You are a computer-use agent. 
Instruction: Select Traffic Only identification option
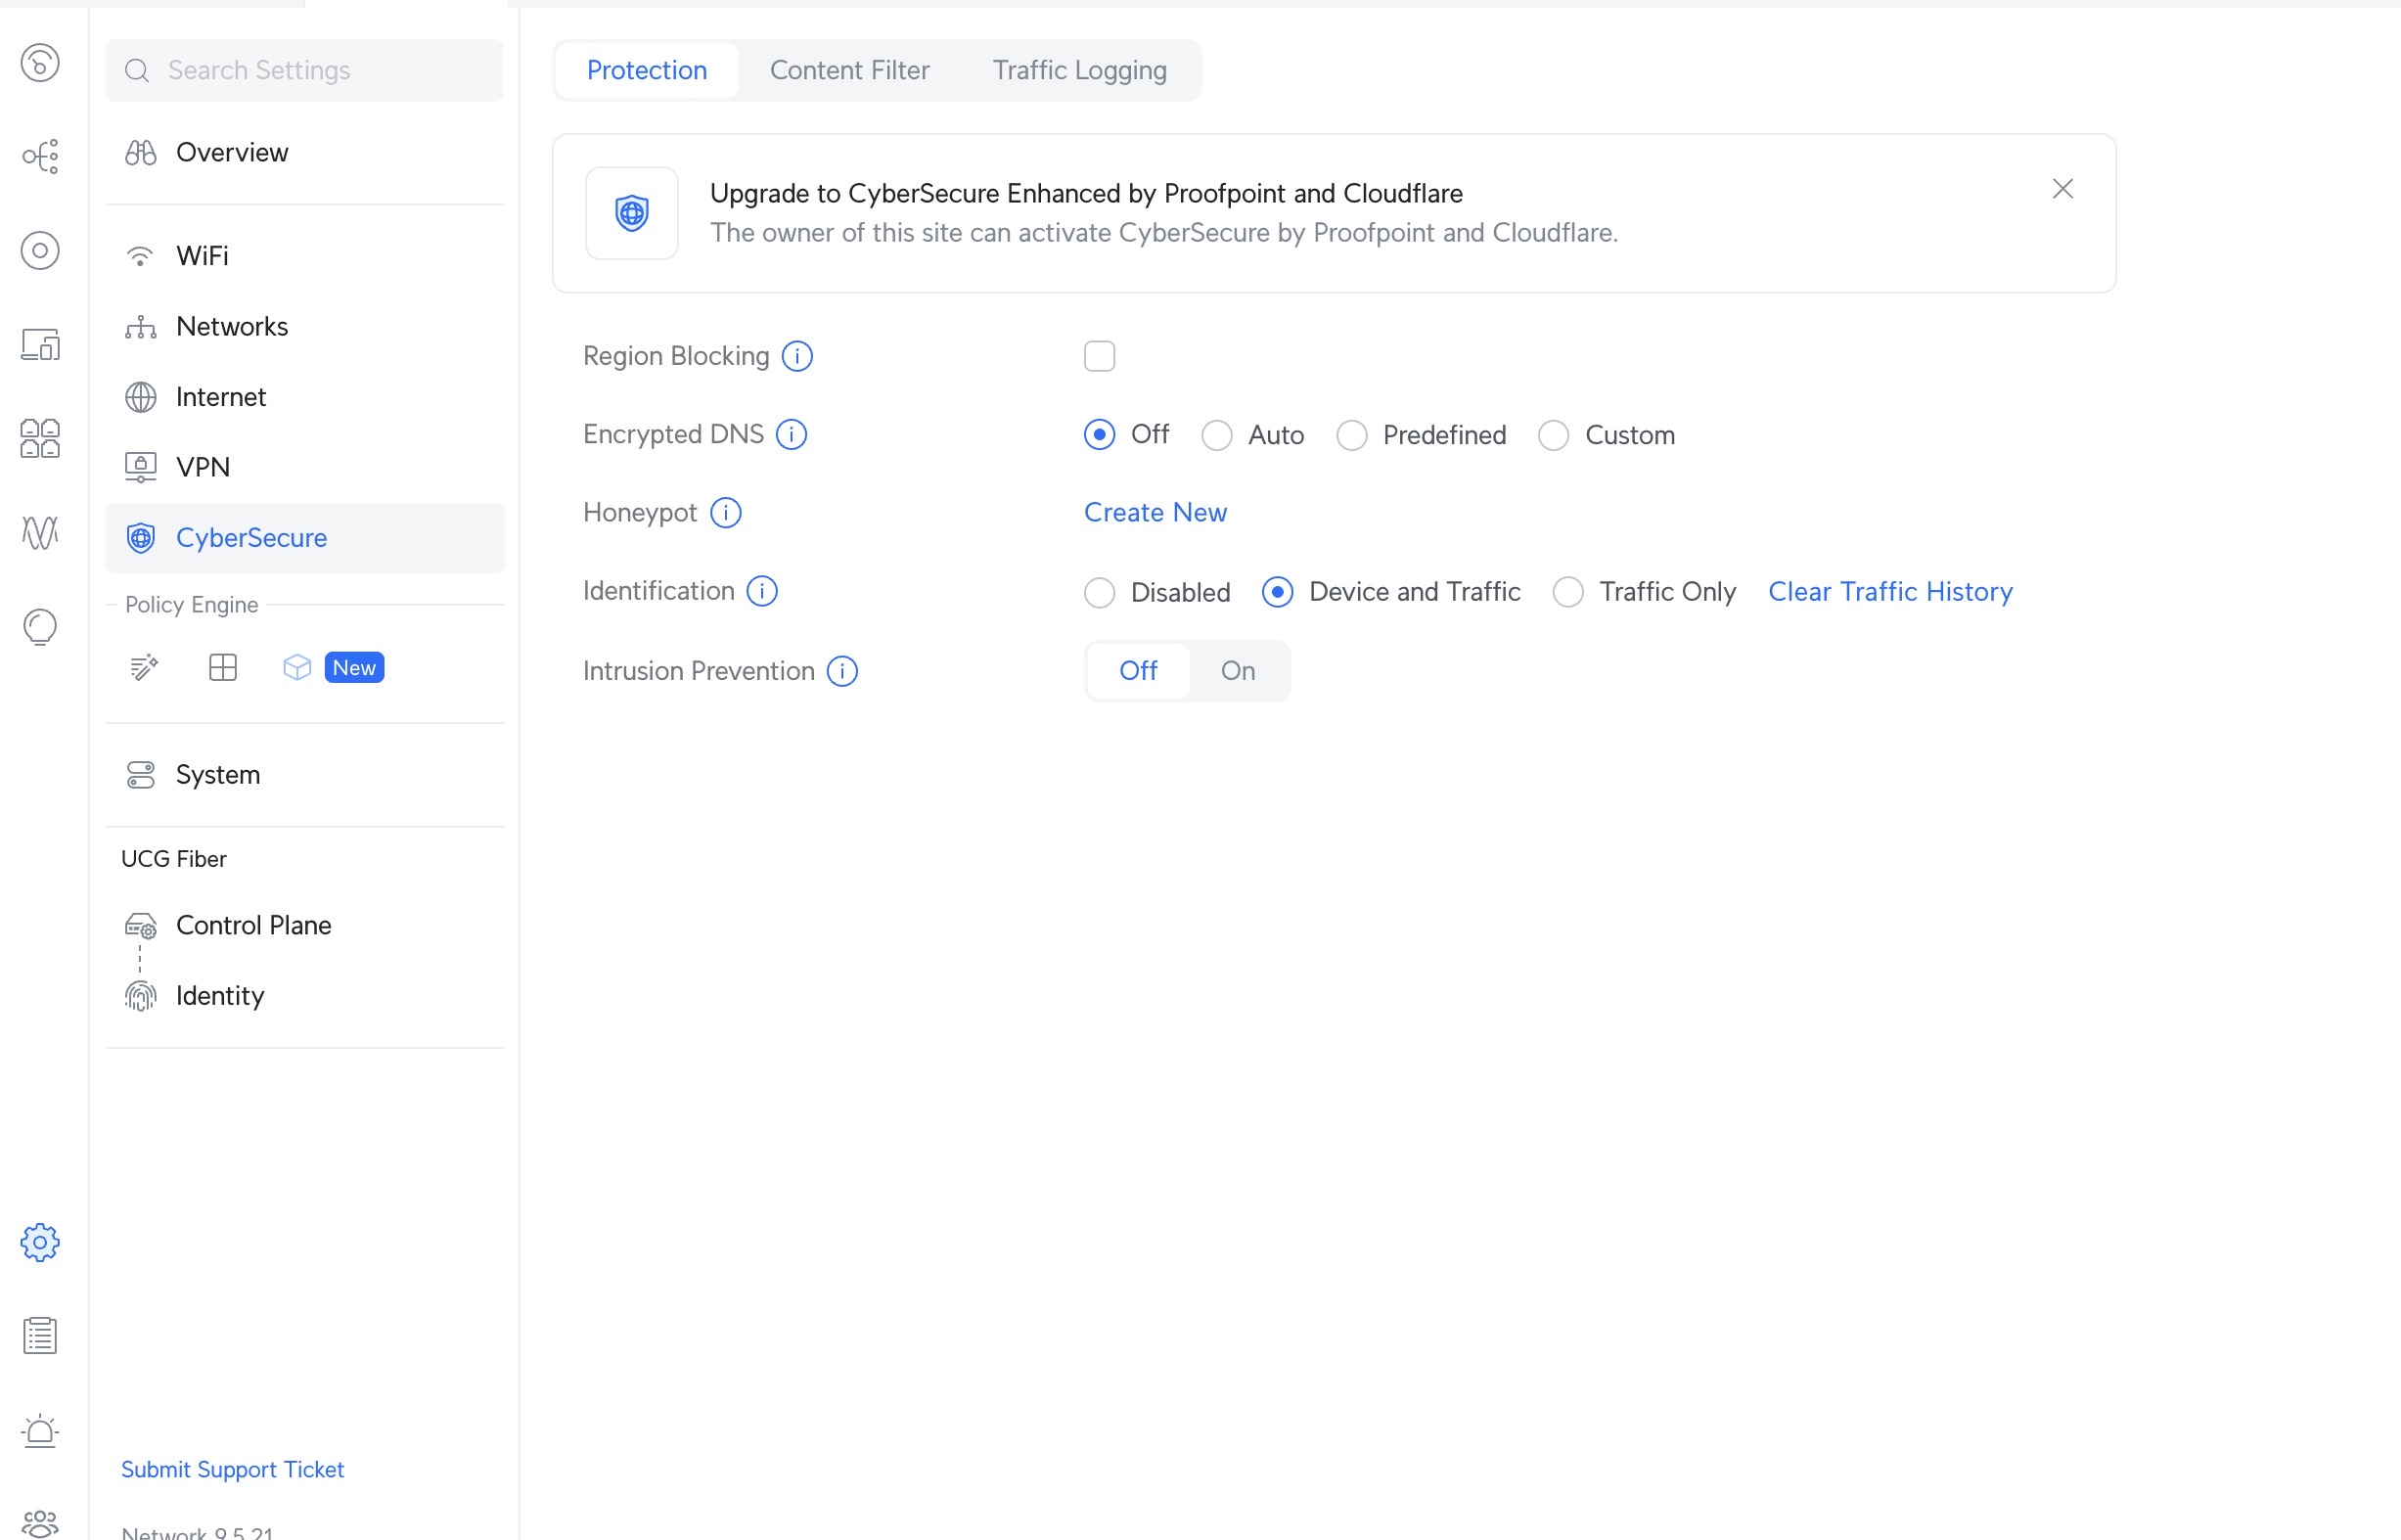pos(1568,592)
